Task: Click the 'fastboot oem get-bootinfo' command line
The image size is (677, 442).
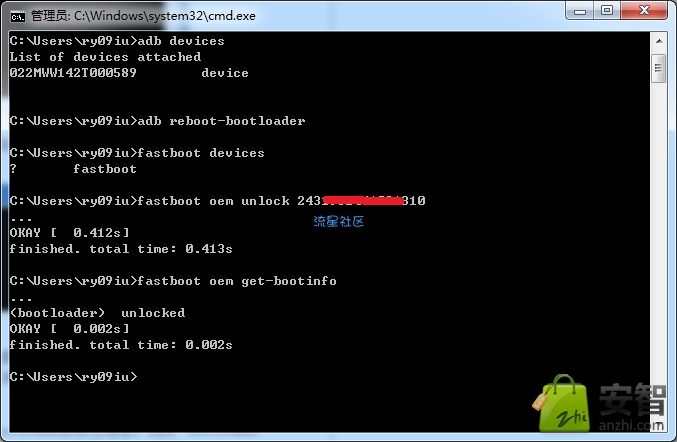Action: pyautogui.click(x=173, y=281)
